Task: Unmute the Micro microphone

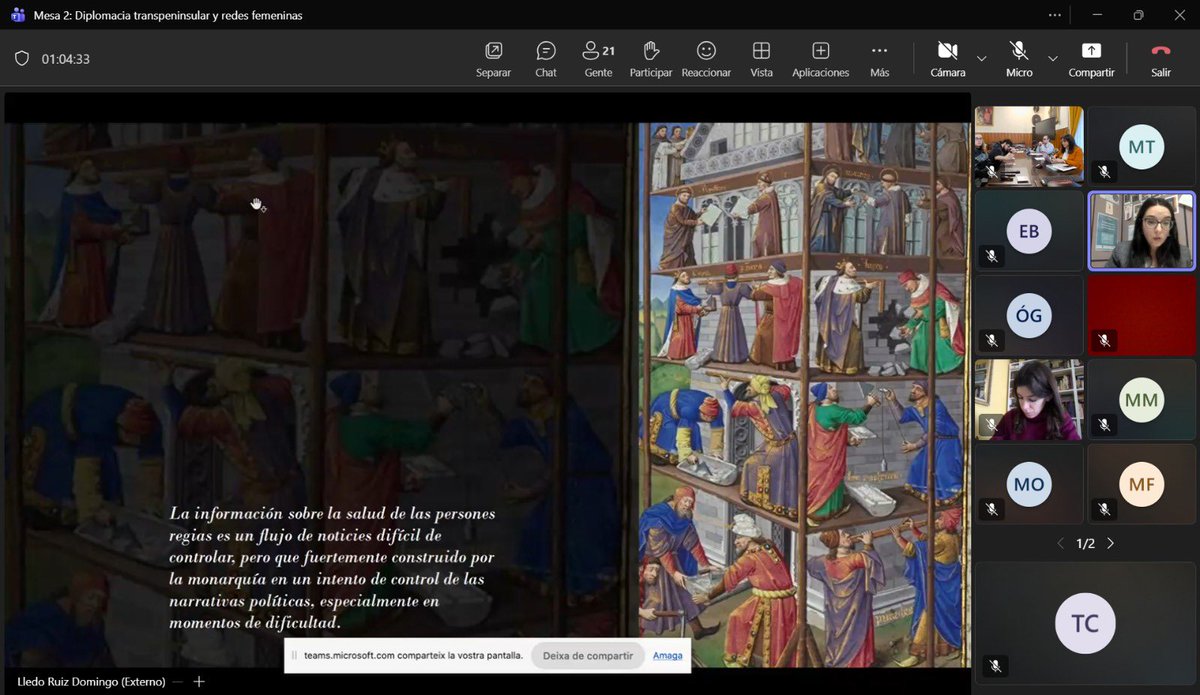Action: pyautogui.click(x=1019, y=59)
